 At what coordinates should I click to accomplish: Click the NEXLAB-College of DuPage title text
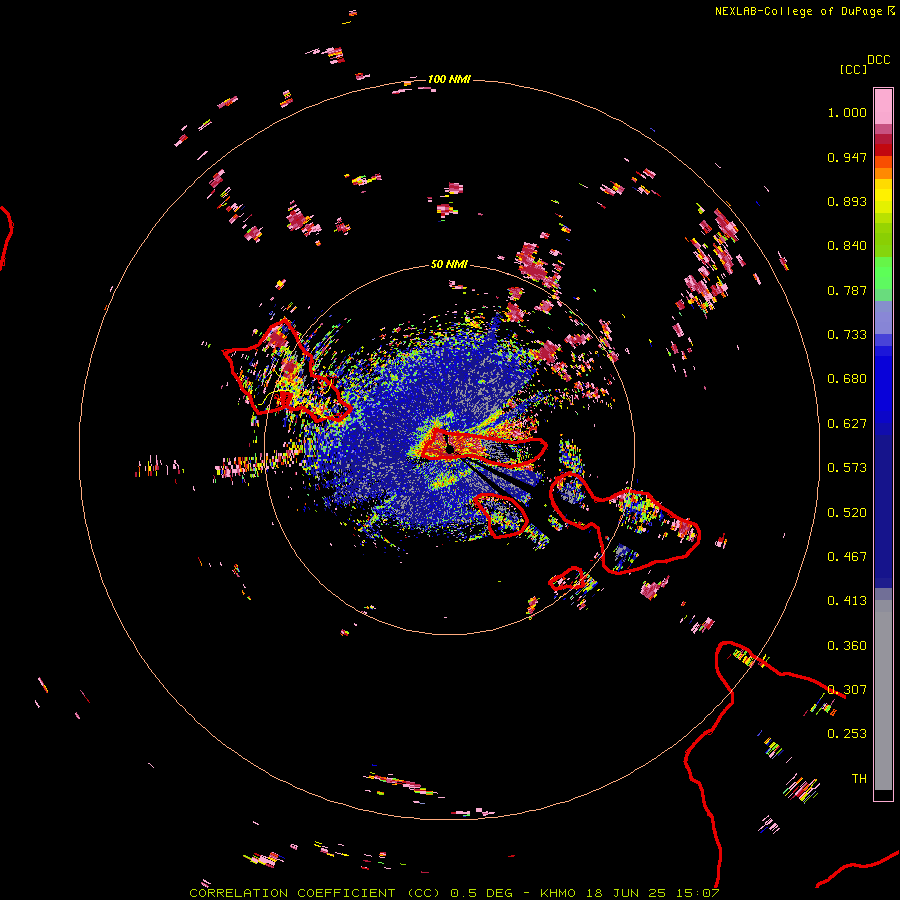[x=798, y=11]
